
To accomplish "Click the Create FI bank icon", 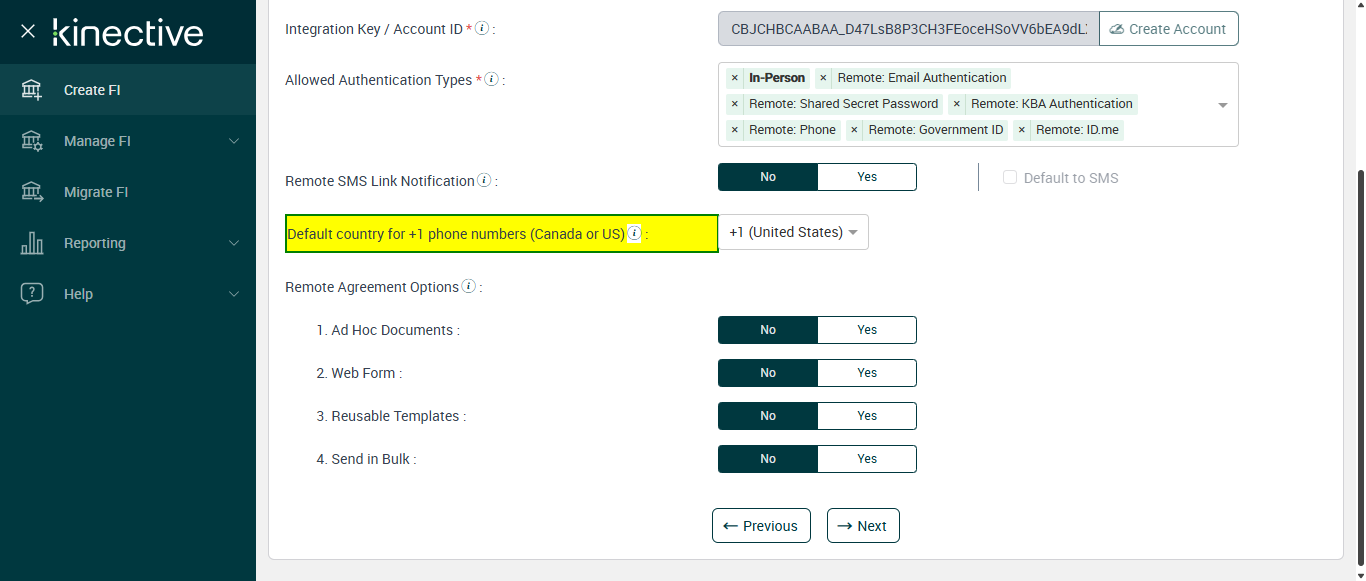I will point(32,90).
